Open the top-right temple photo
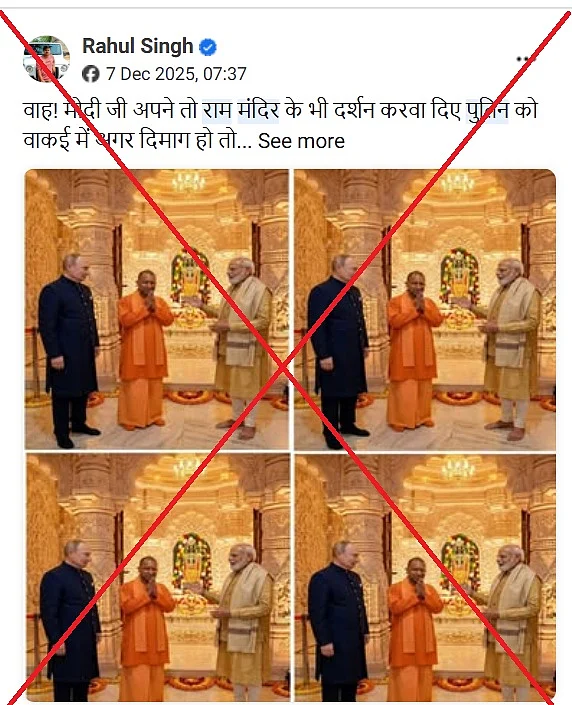The image size is (572, 705). click(425, 310)
